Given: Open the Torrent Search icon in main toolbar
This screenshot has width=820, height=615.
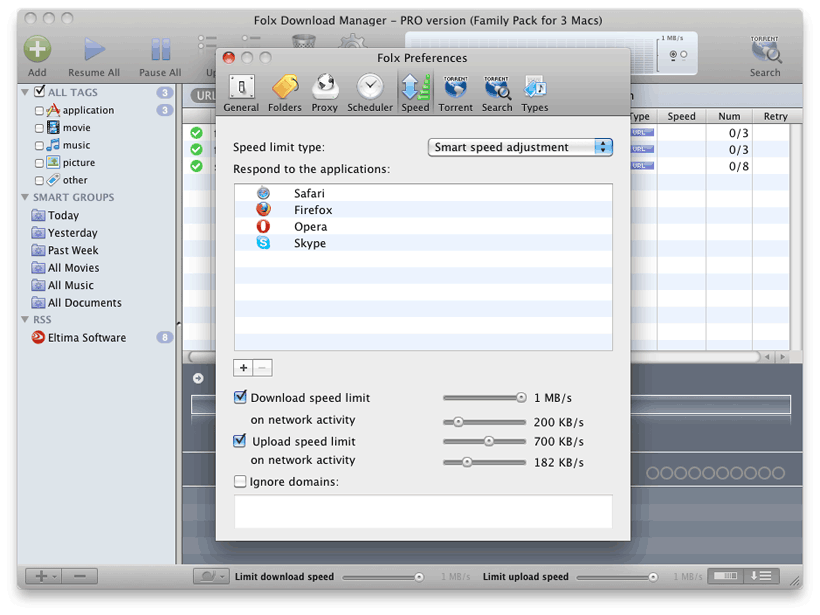Looking at the screenshot, I should [x=765, y=50].
